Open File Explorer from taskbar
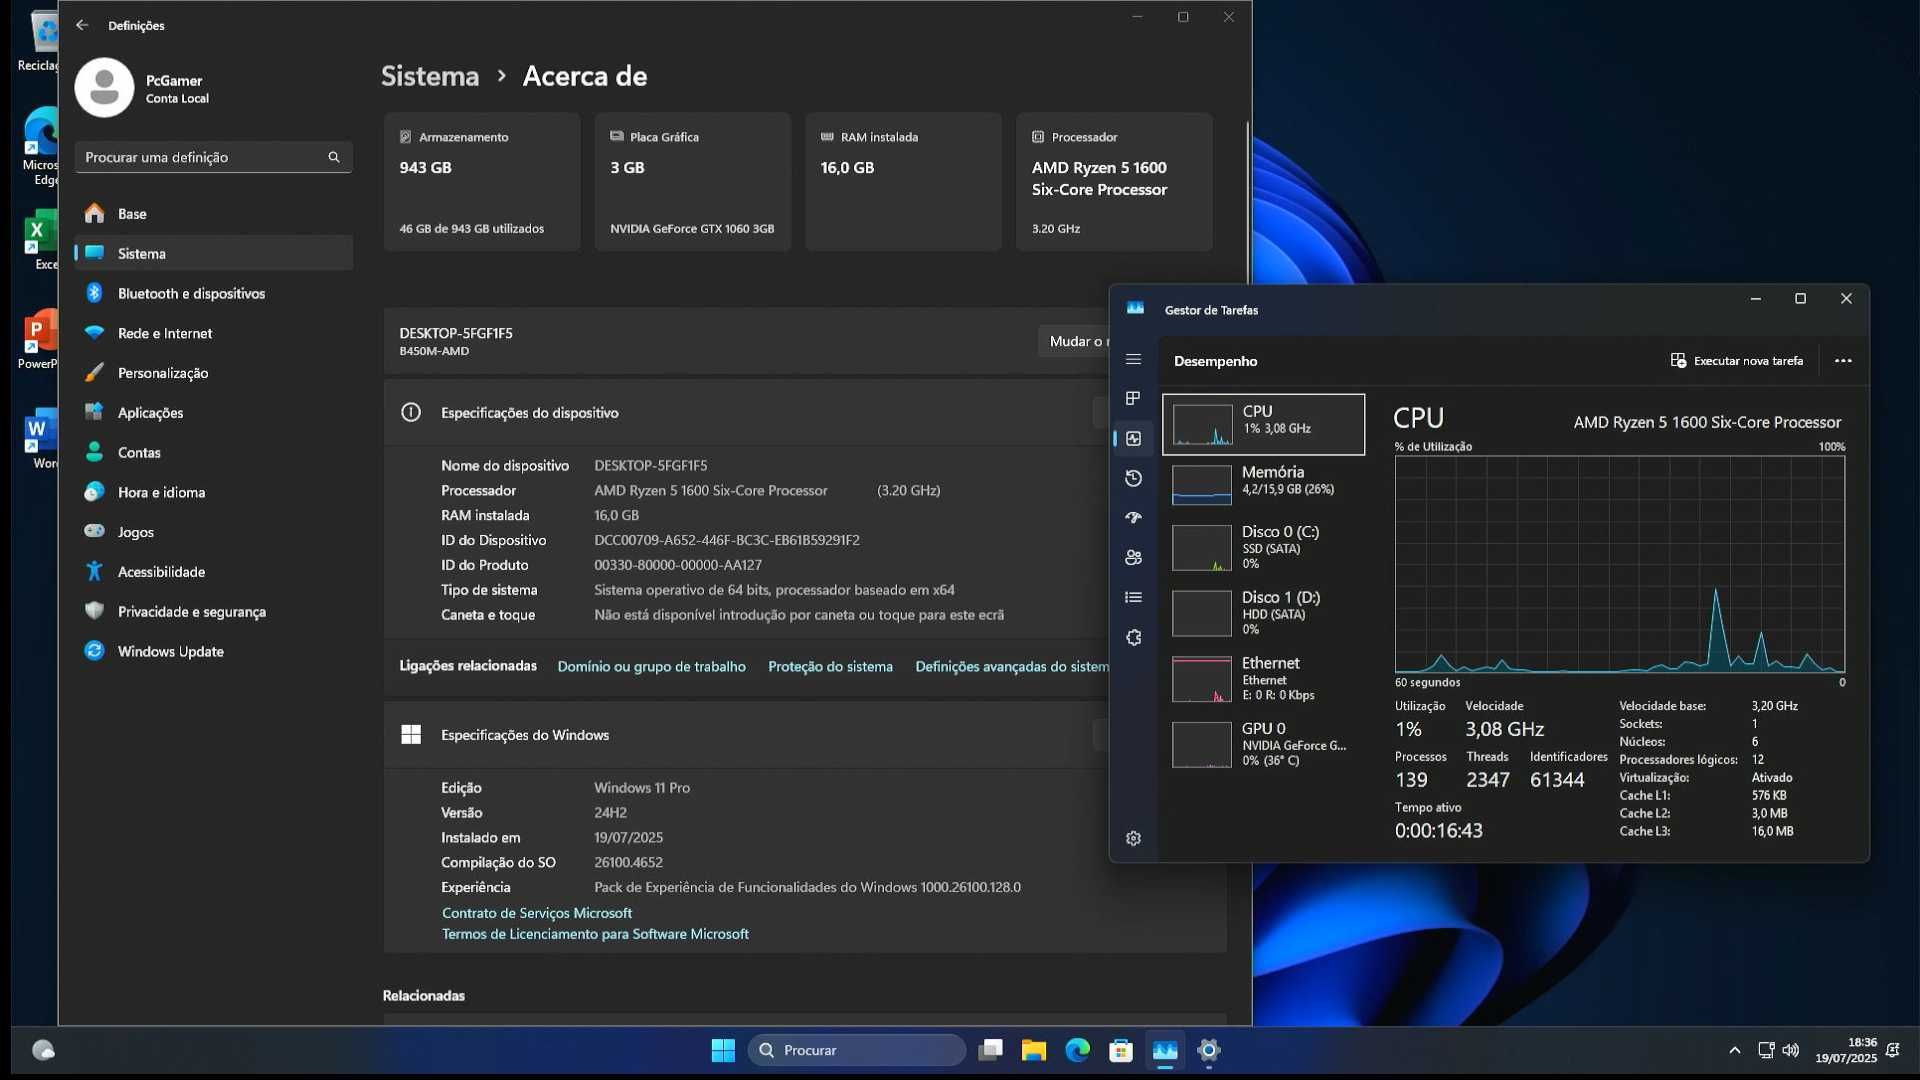The width and height of the screenshot is (1920, 1080). point(1034,1050)
